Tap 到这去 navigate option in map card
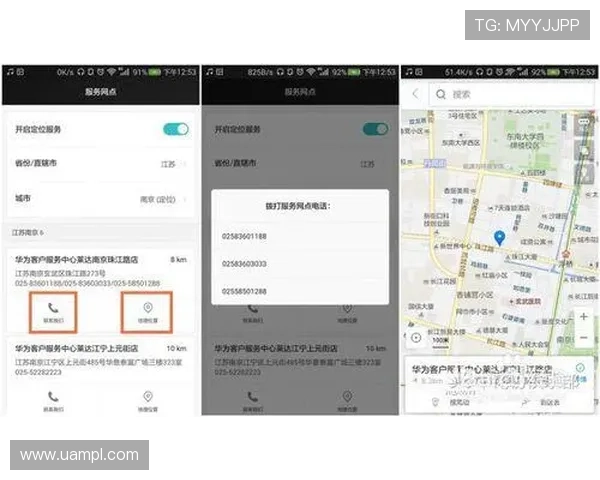The image size is (600, 480). click(542, 402)
